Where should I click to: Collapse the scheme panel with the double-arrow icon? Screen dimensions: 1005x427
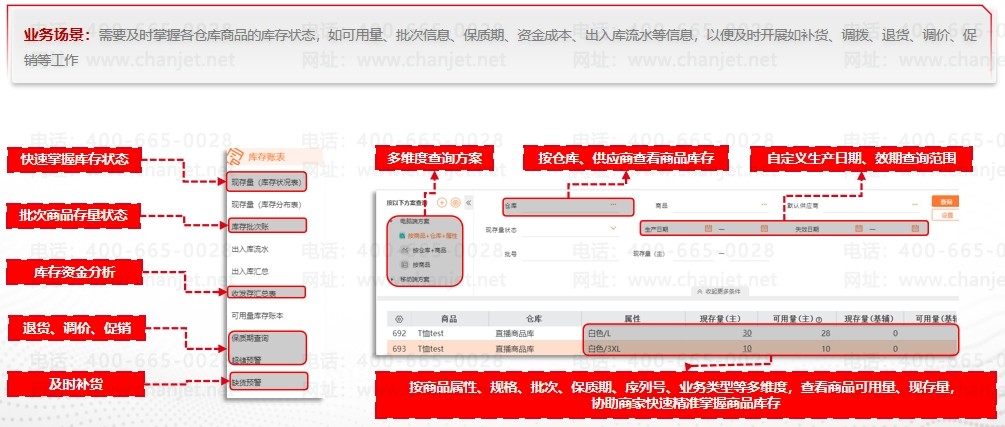(469, 202)
